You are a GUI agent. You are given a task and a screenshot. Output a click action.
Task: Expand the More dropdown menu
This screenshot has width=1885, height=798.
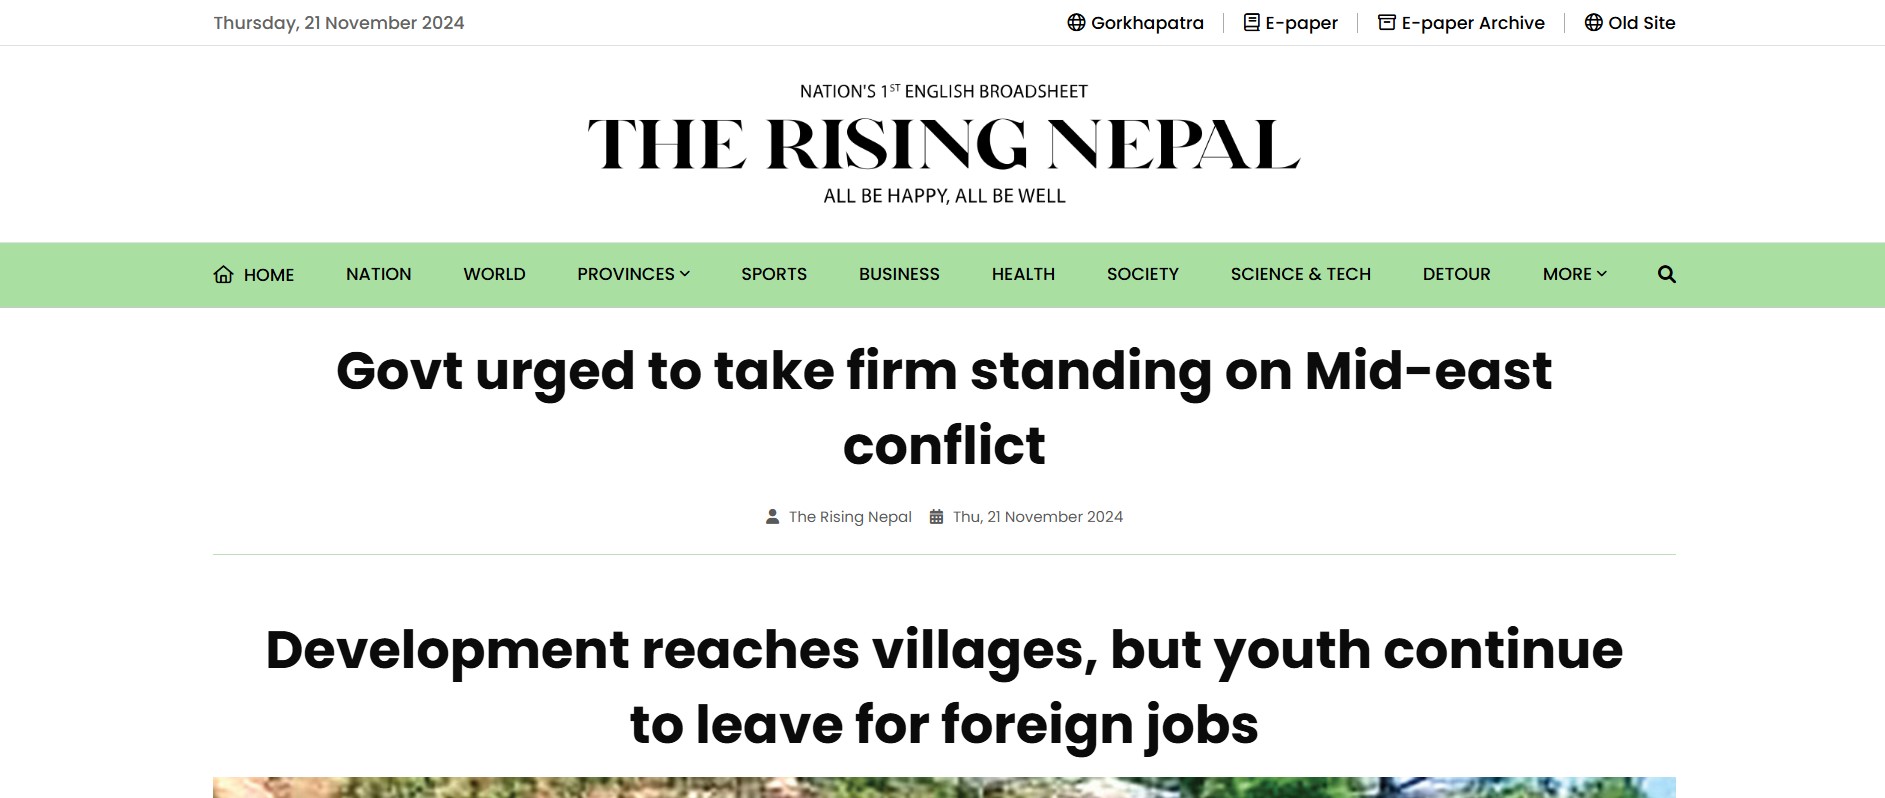[1574, 274]
